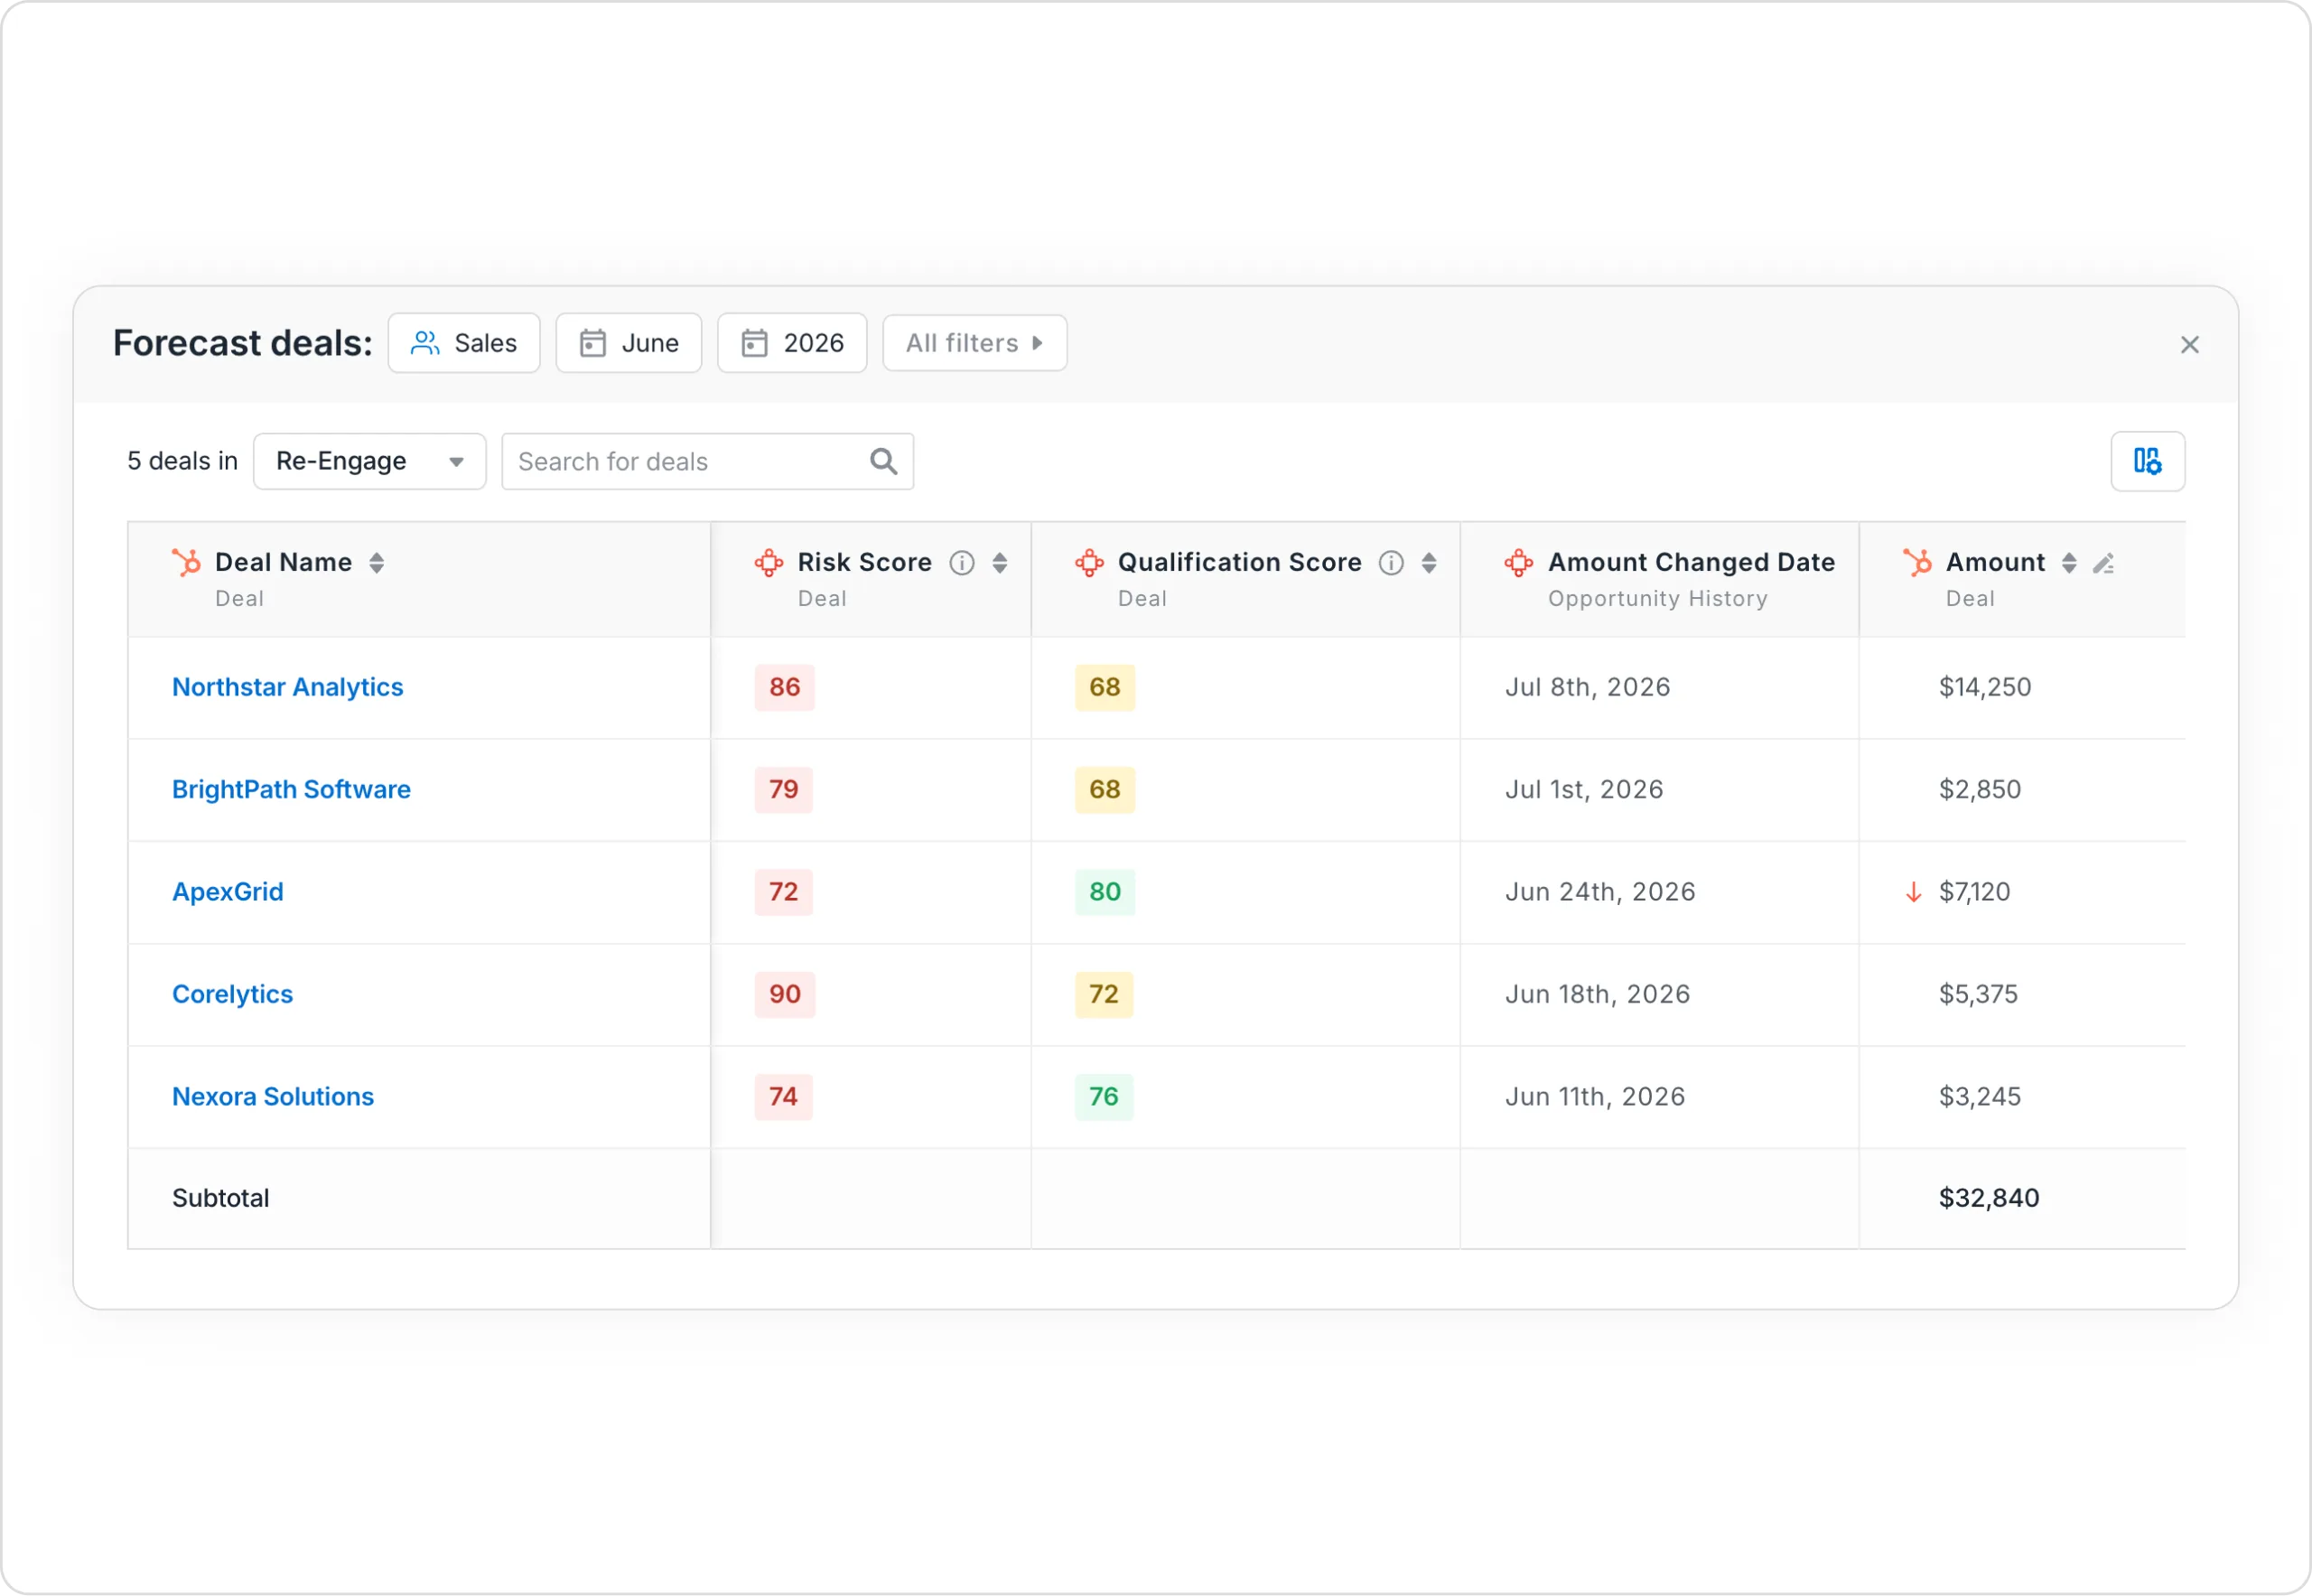This screenshot has width=2312, height=1596.
Task: Sort by Risk Score arrows
Action: [x=999, y=563]
